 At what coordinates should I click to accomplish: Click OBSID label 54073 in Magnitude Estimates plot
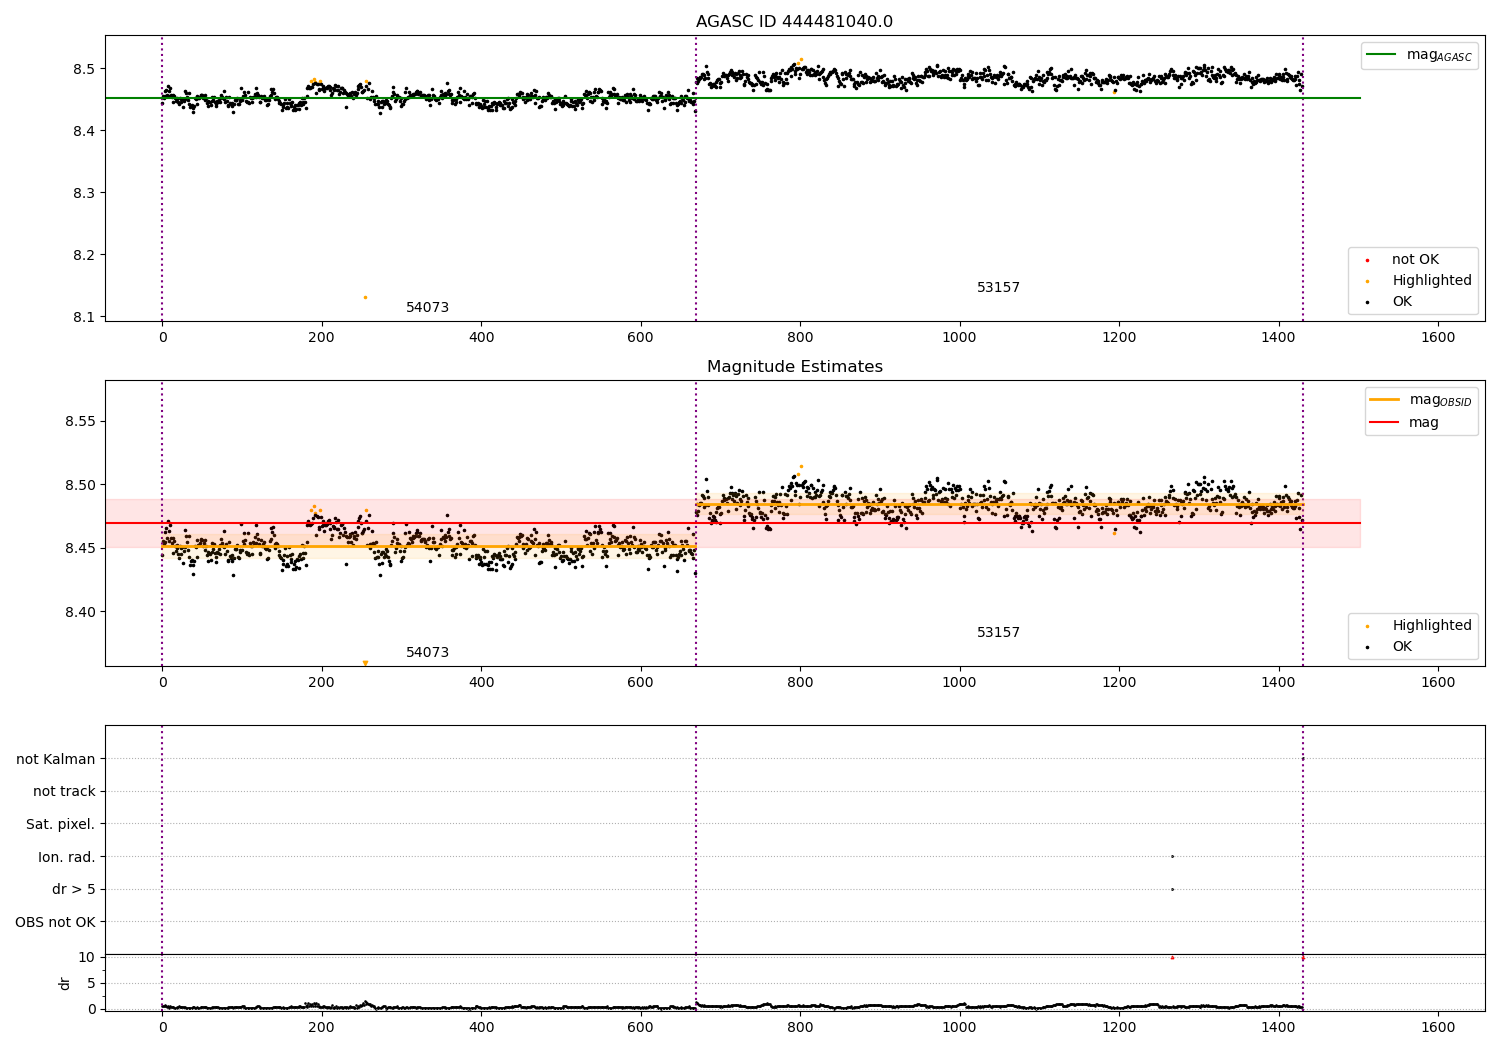coord(427,653)
